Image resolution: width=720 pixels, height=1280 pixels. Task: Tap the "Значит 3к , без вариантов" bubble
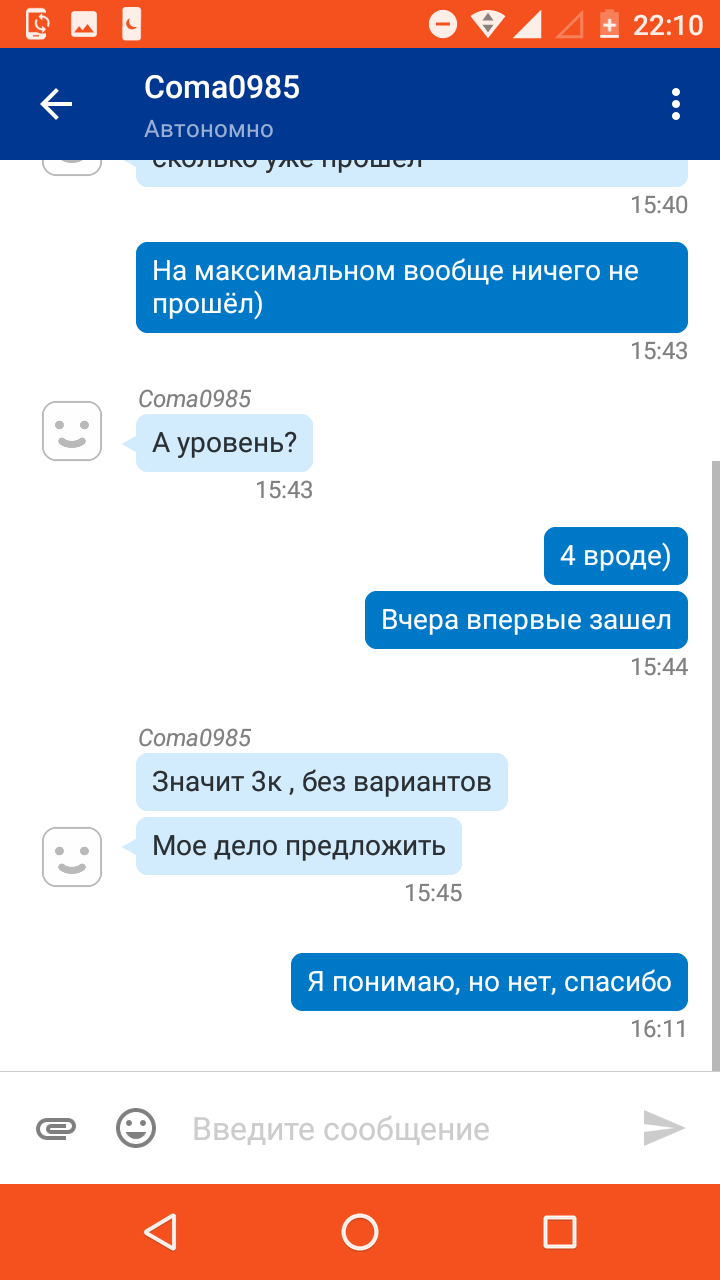322,782
